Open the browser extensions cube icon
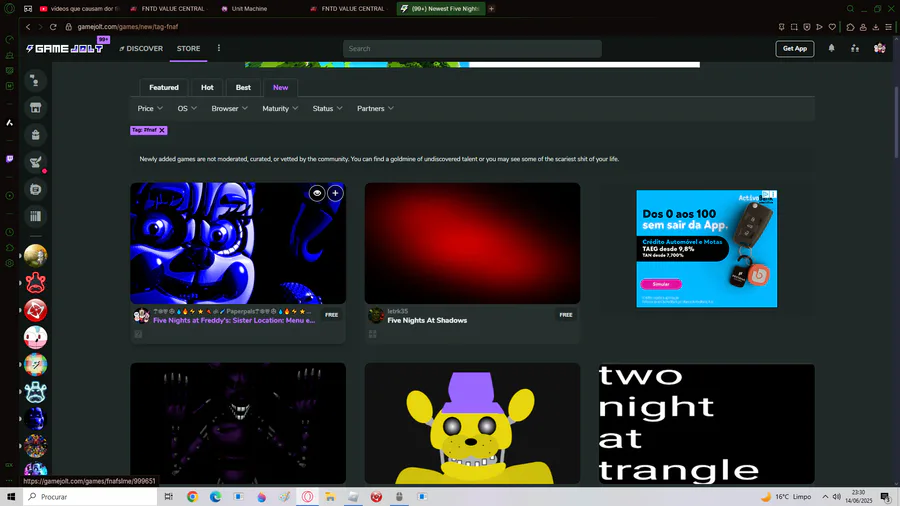900x506 pixels. coord(850,26)
